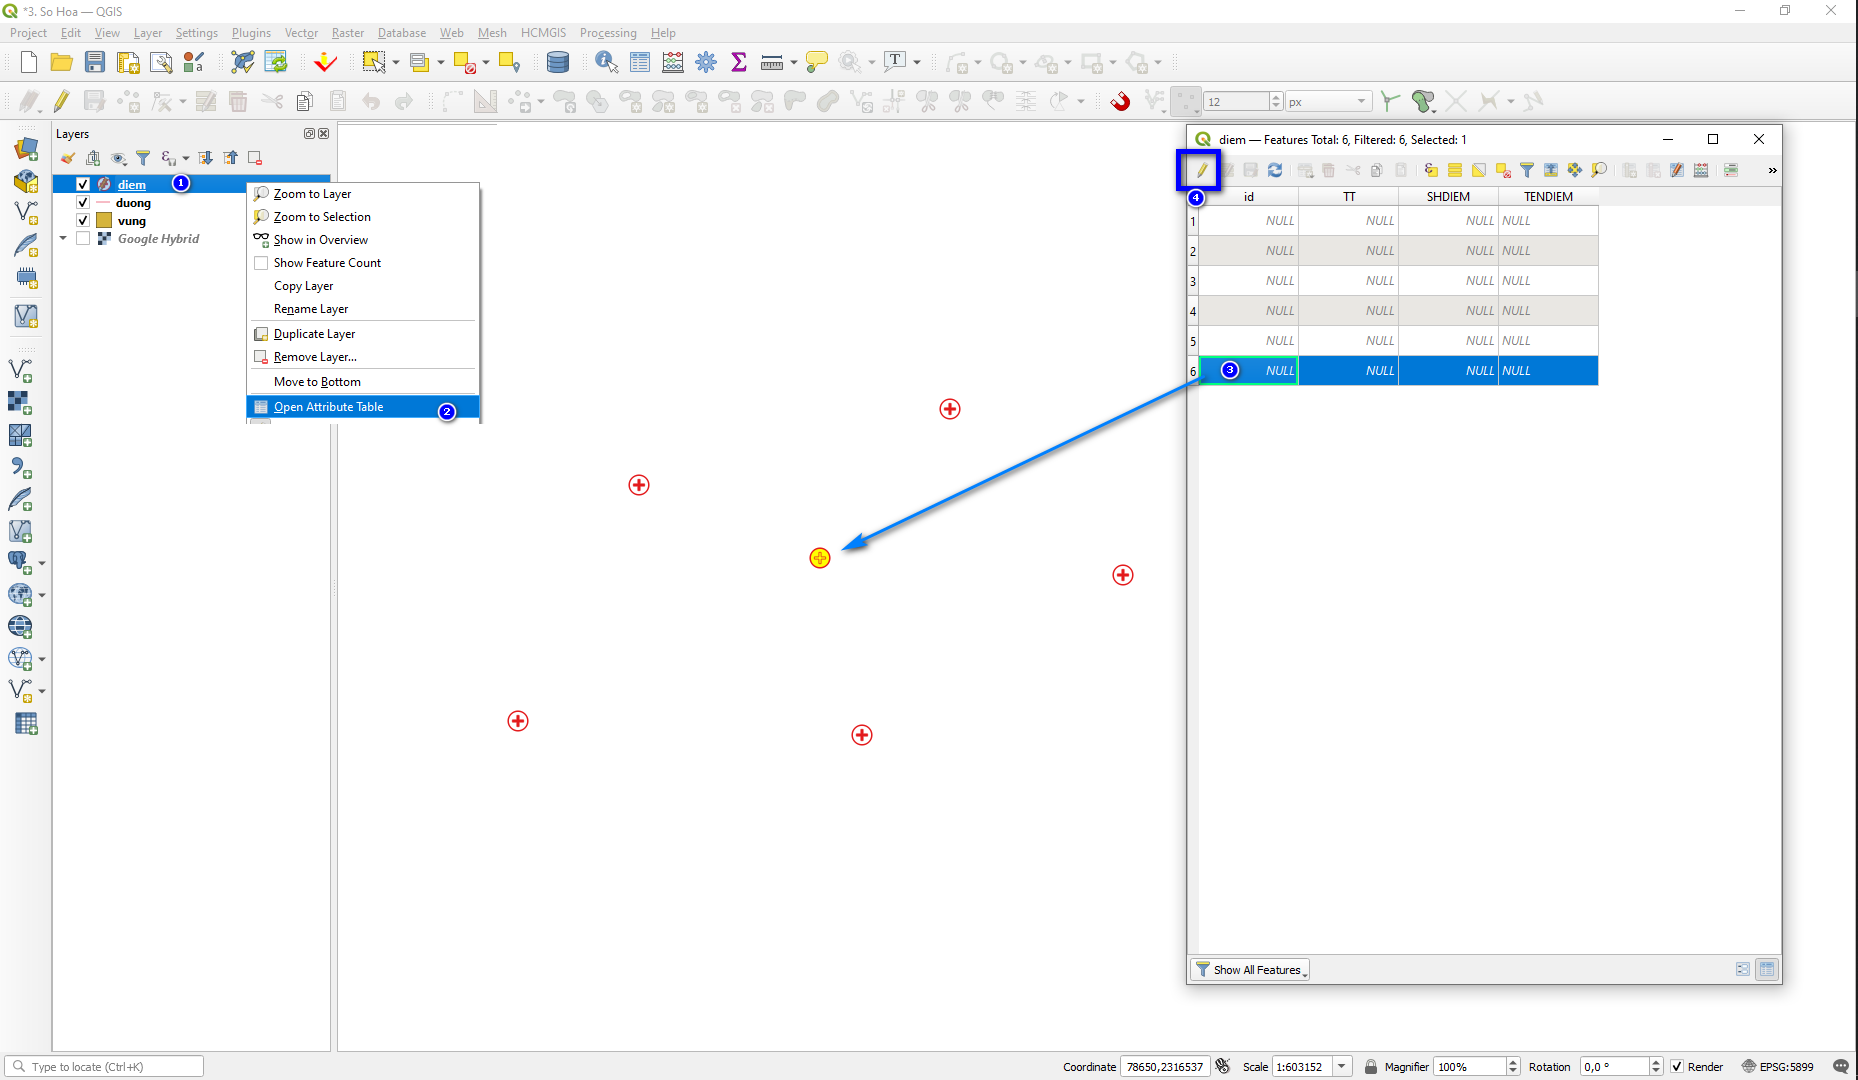This screenshot has width=1858, height=1080.
Task: Open the HCMGIS menu
Action: (x=543, y=33)
